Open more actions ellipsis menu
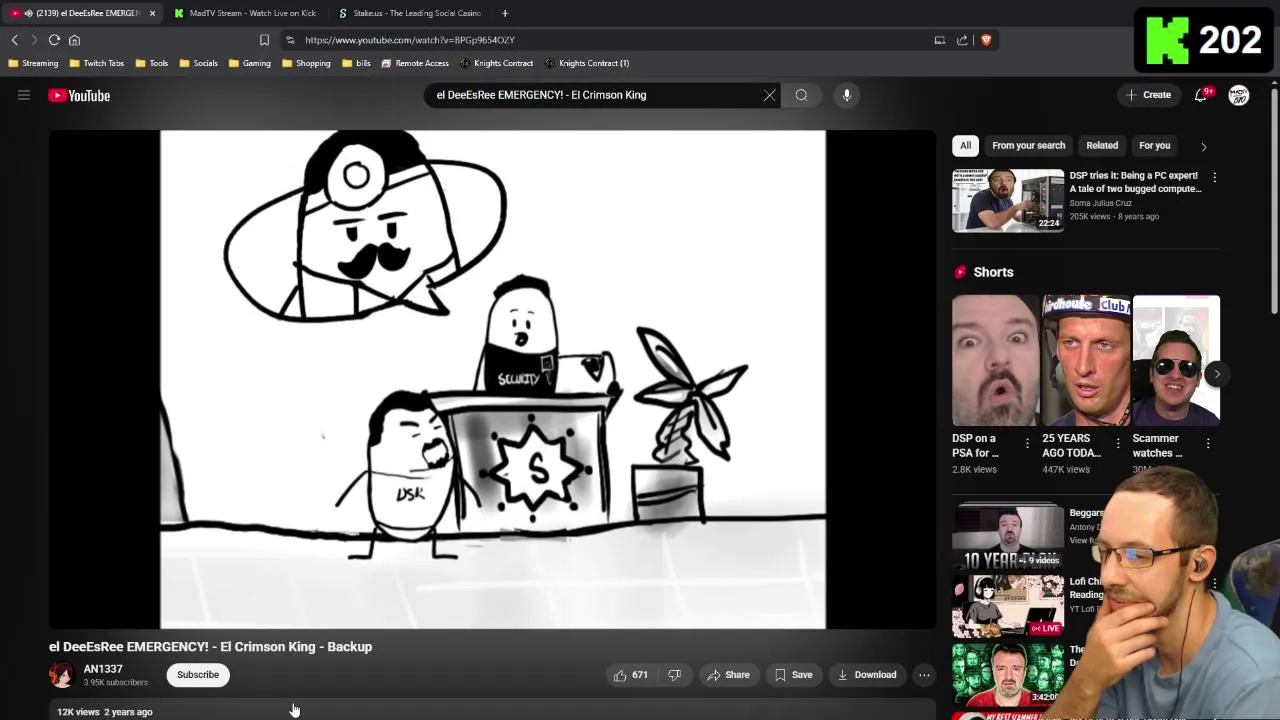The height and width of the screenshot is (720, 1280). click(x=924, y=675)
